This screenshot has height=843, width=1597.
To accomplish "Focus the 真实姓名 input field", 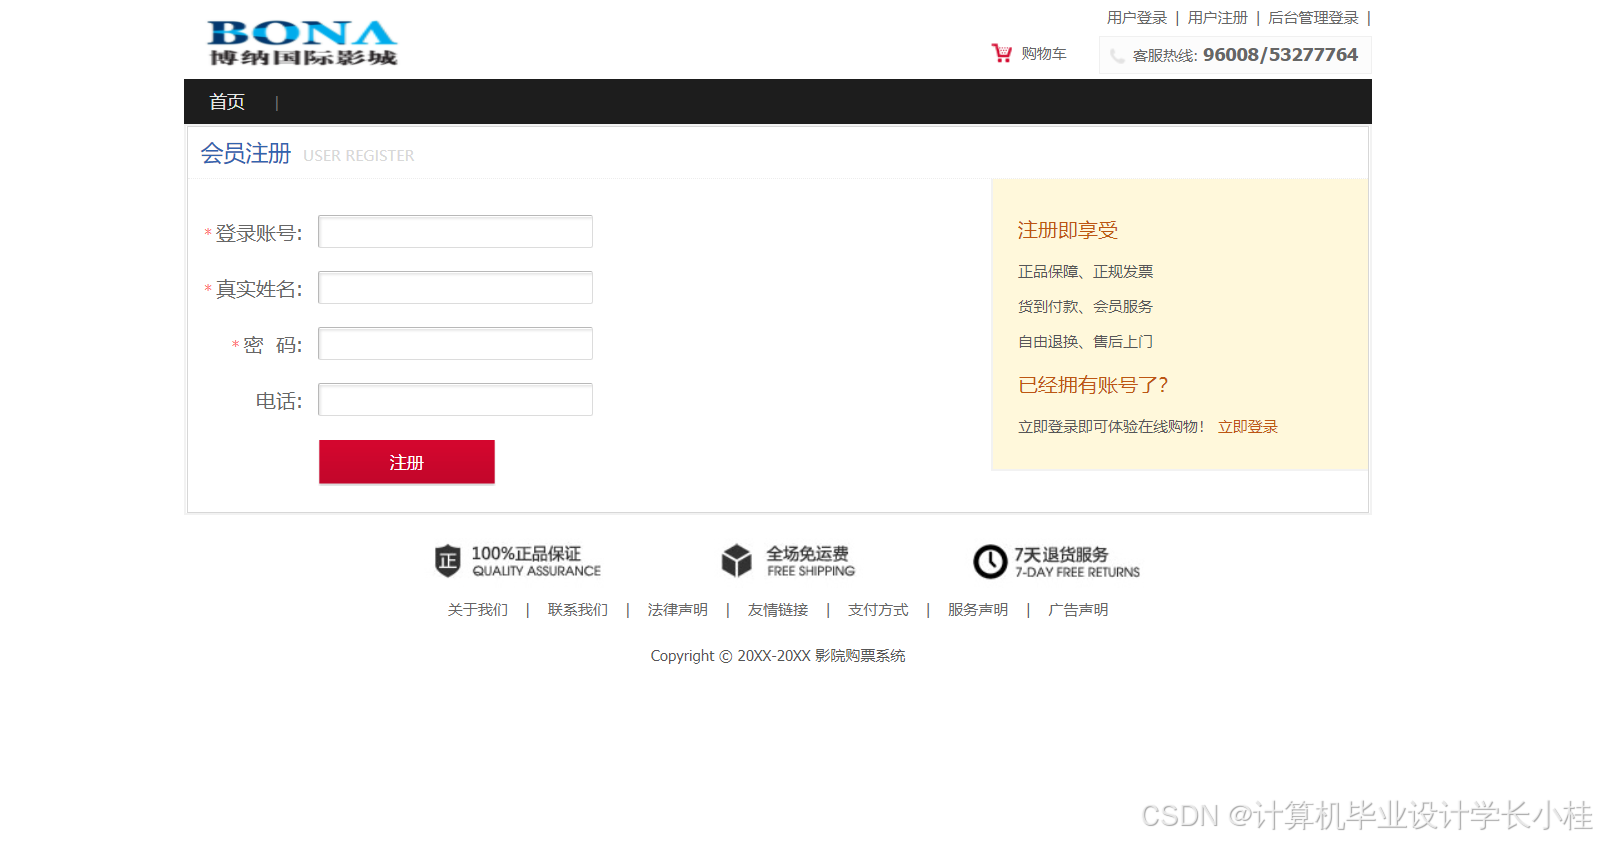I will (455, 288).
